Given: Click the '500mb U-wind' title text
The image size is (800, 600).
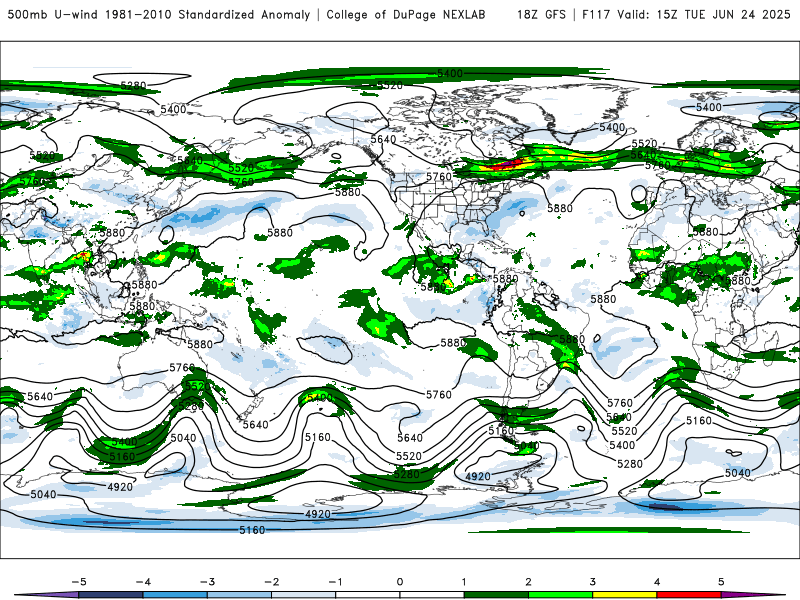Looking at the screenshot, I should click(53, 14).
